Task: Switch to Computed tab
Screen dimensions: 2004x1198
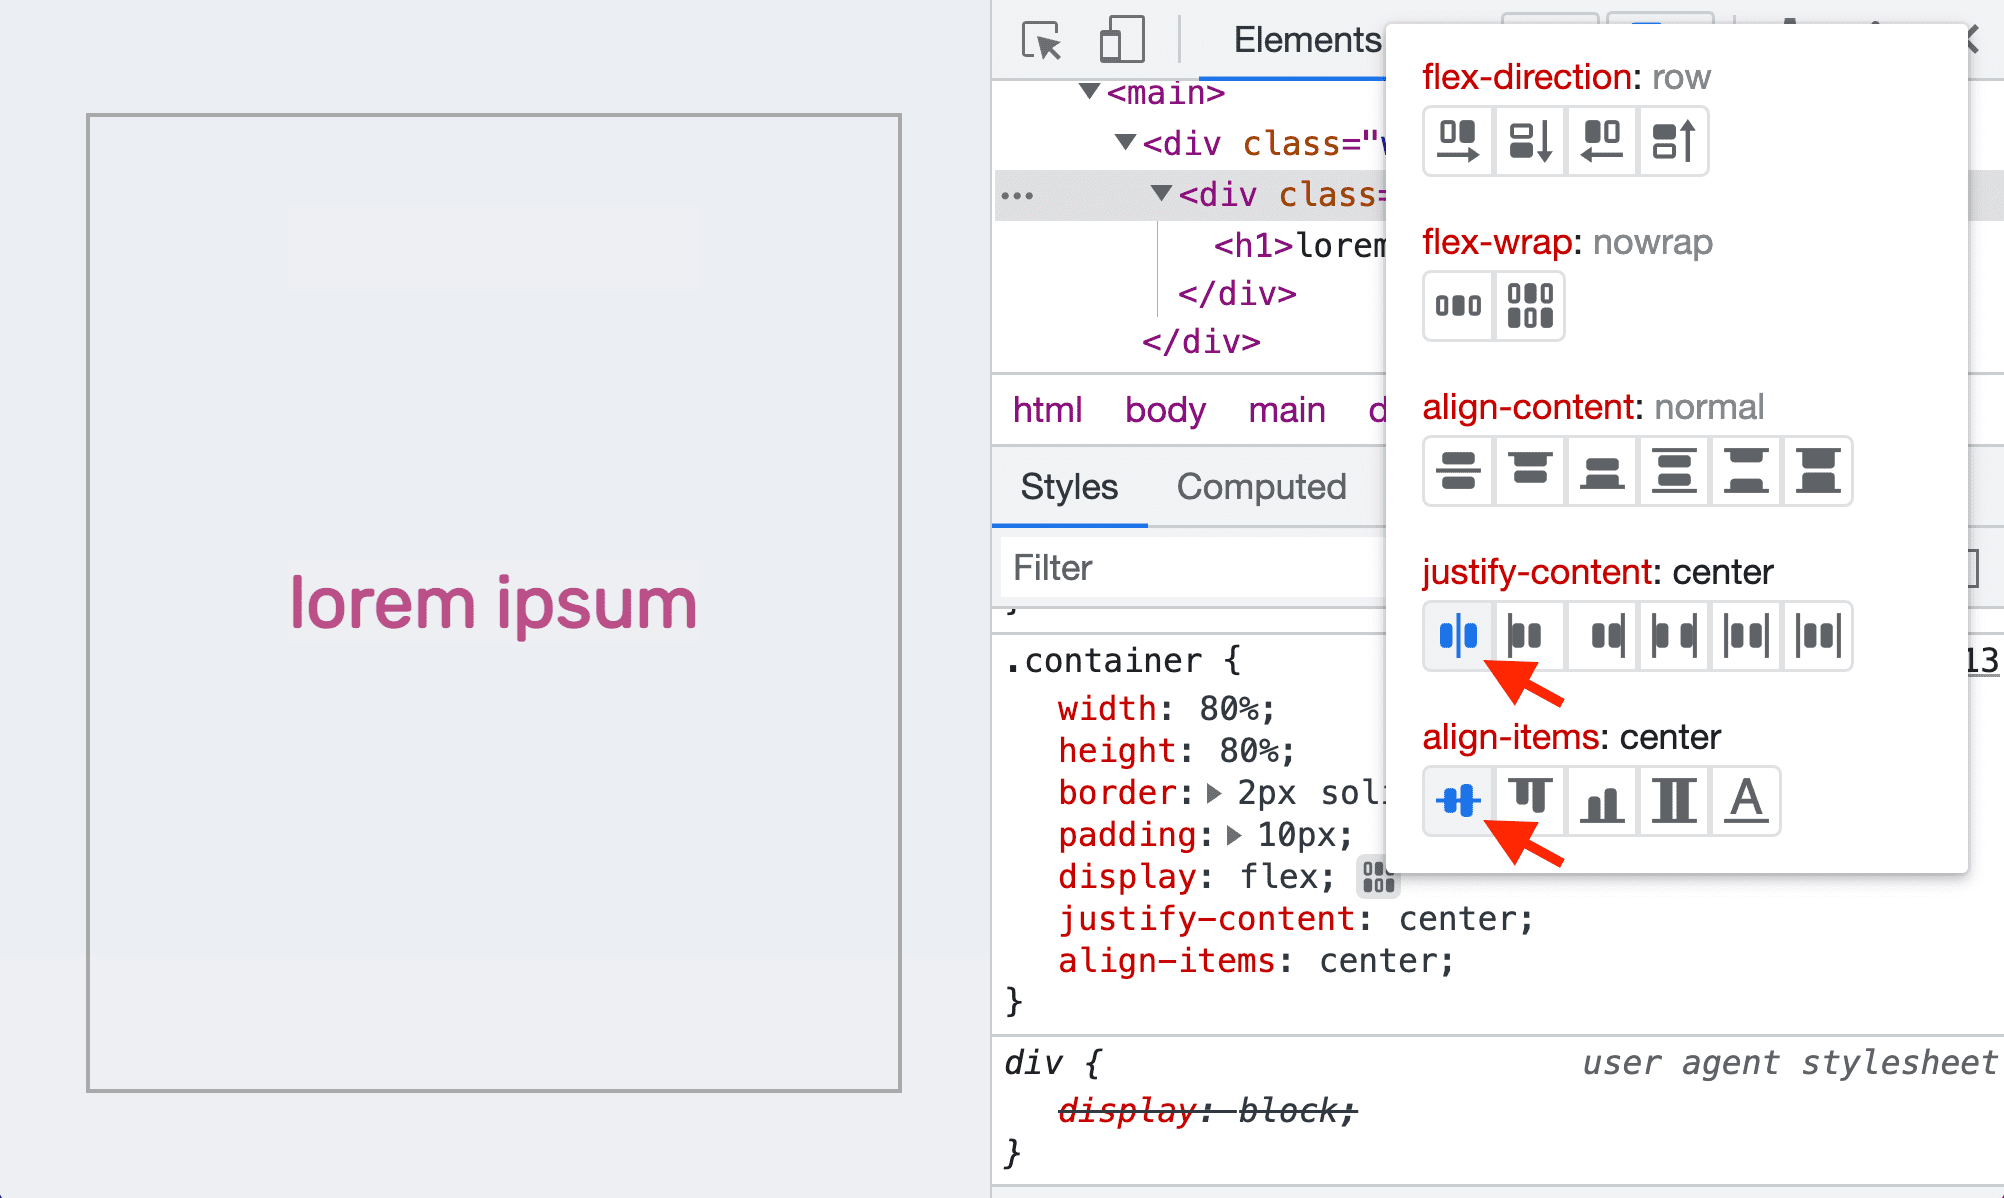Action: tap(1261, 486)
